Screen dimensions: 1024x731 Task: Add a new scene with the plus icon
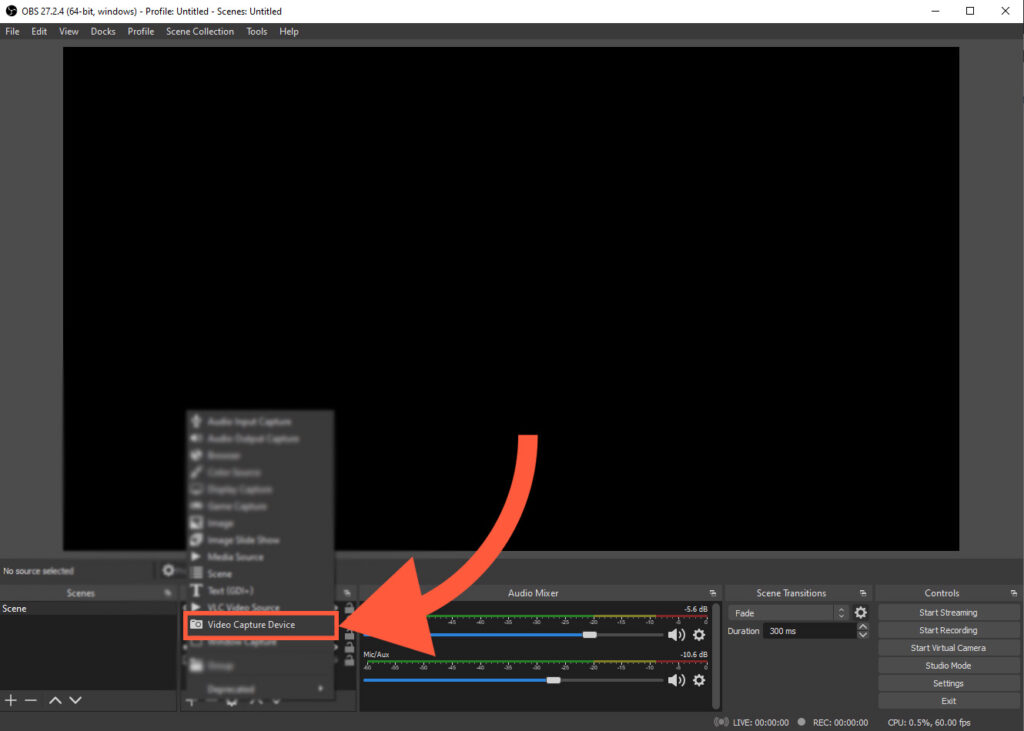(10, 700)
